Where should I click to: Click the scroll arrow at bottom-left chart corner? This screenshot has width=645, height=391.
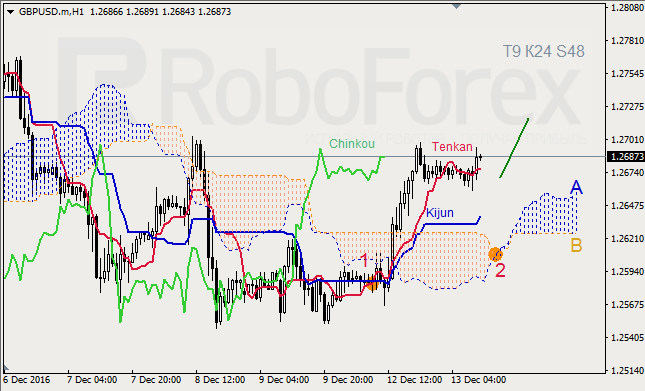[x=6, y=368]
